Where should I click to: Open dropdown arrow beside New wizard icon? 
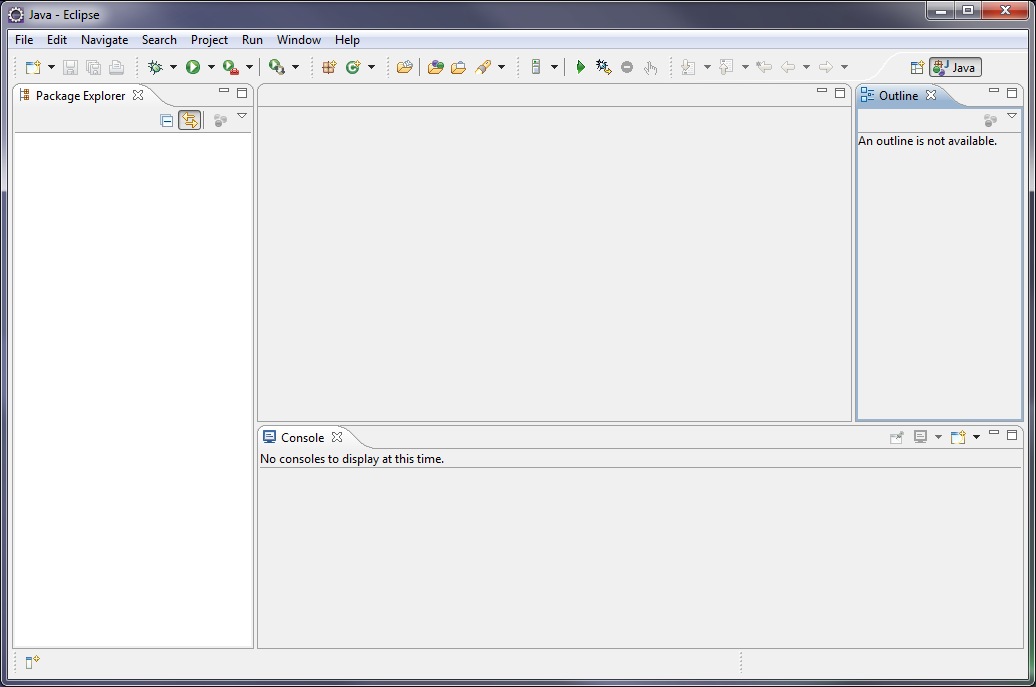(x=51, y=67)
